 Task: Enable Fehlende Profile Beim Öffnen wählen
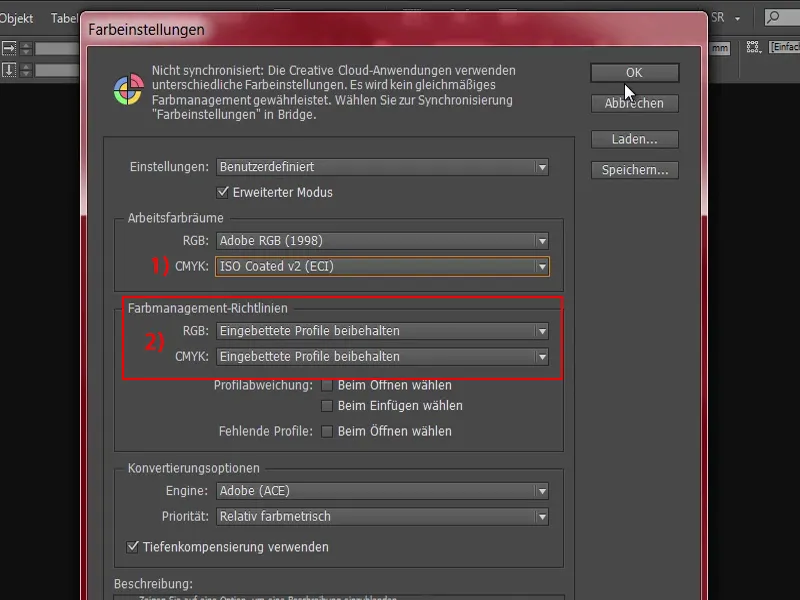tap(327, 432)
